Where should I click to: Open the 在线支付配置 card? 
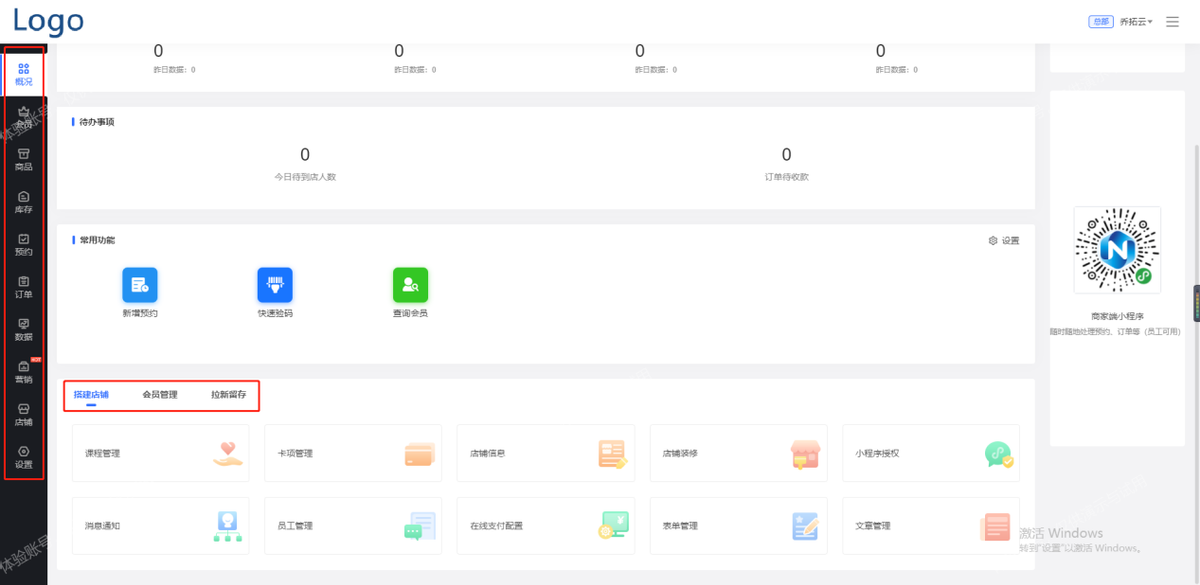pos(545,525)
